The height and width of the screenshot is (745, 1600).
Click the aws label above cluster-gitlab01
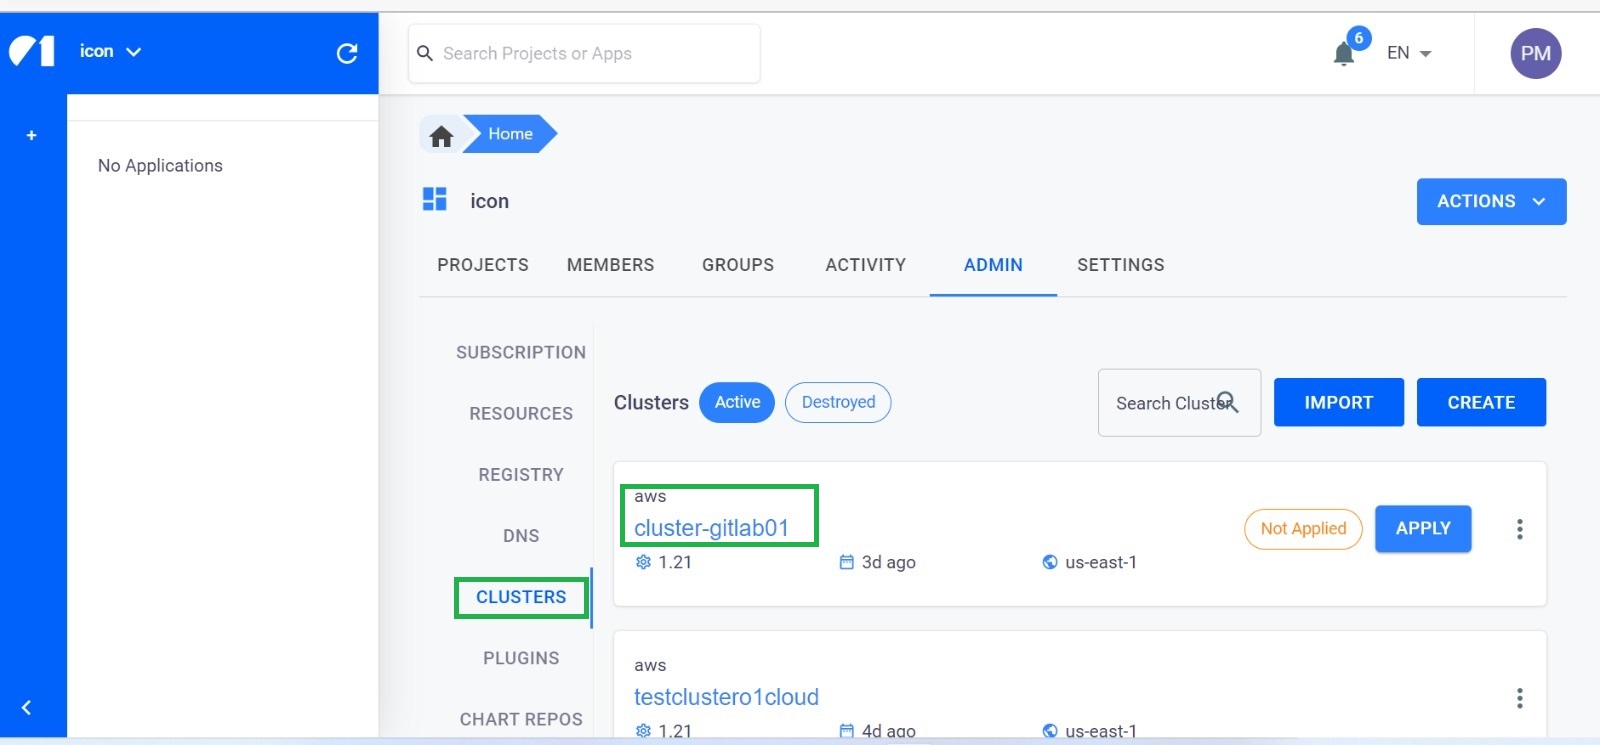coord(650,496)
